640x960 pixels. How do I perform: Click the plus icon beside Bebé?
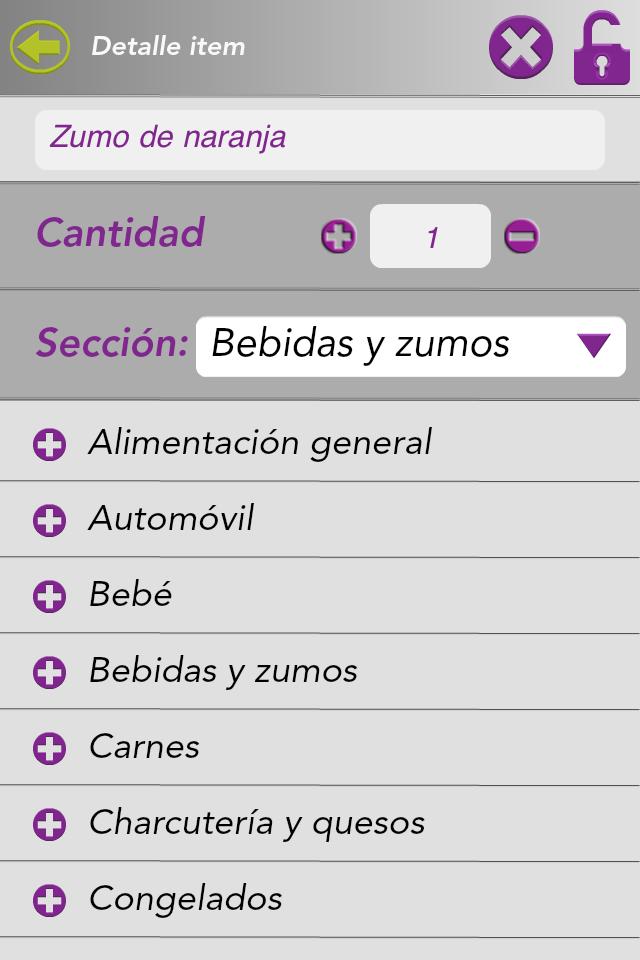[x=49, y=596]
